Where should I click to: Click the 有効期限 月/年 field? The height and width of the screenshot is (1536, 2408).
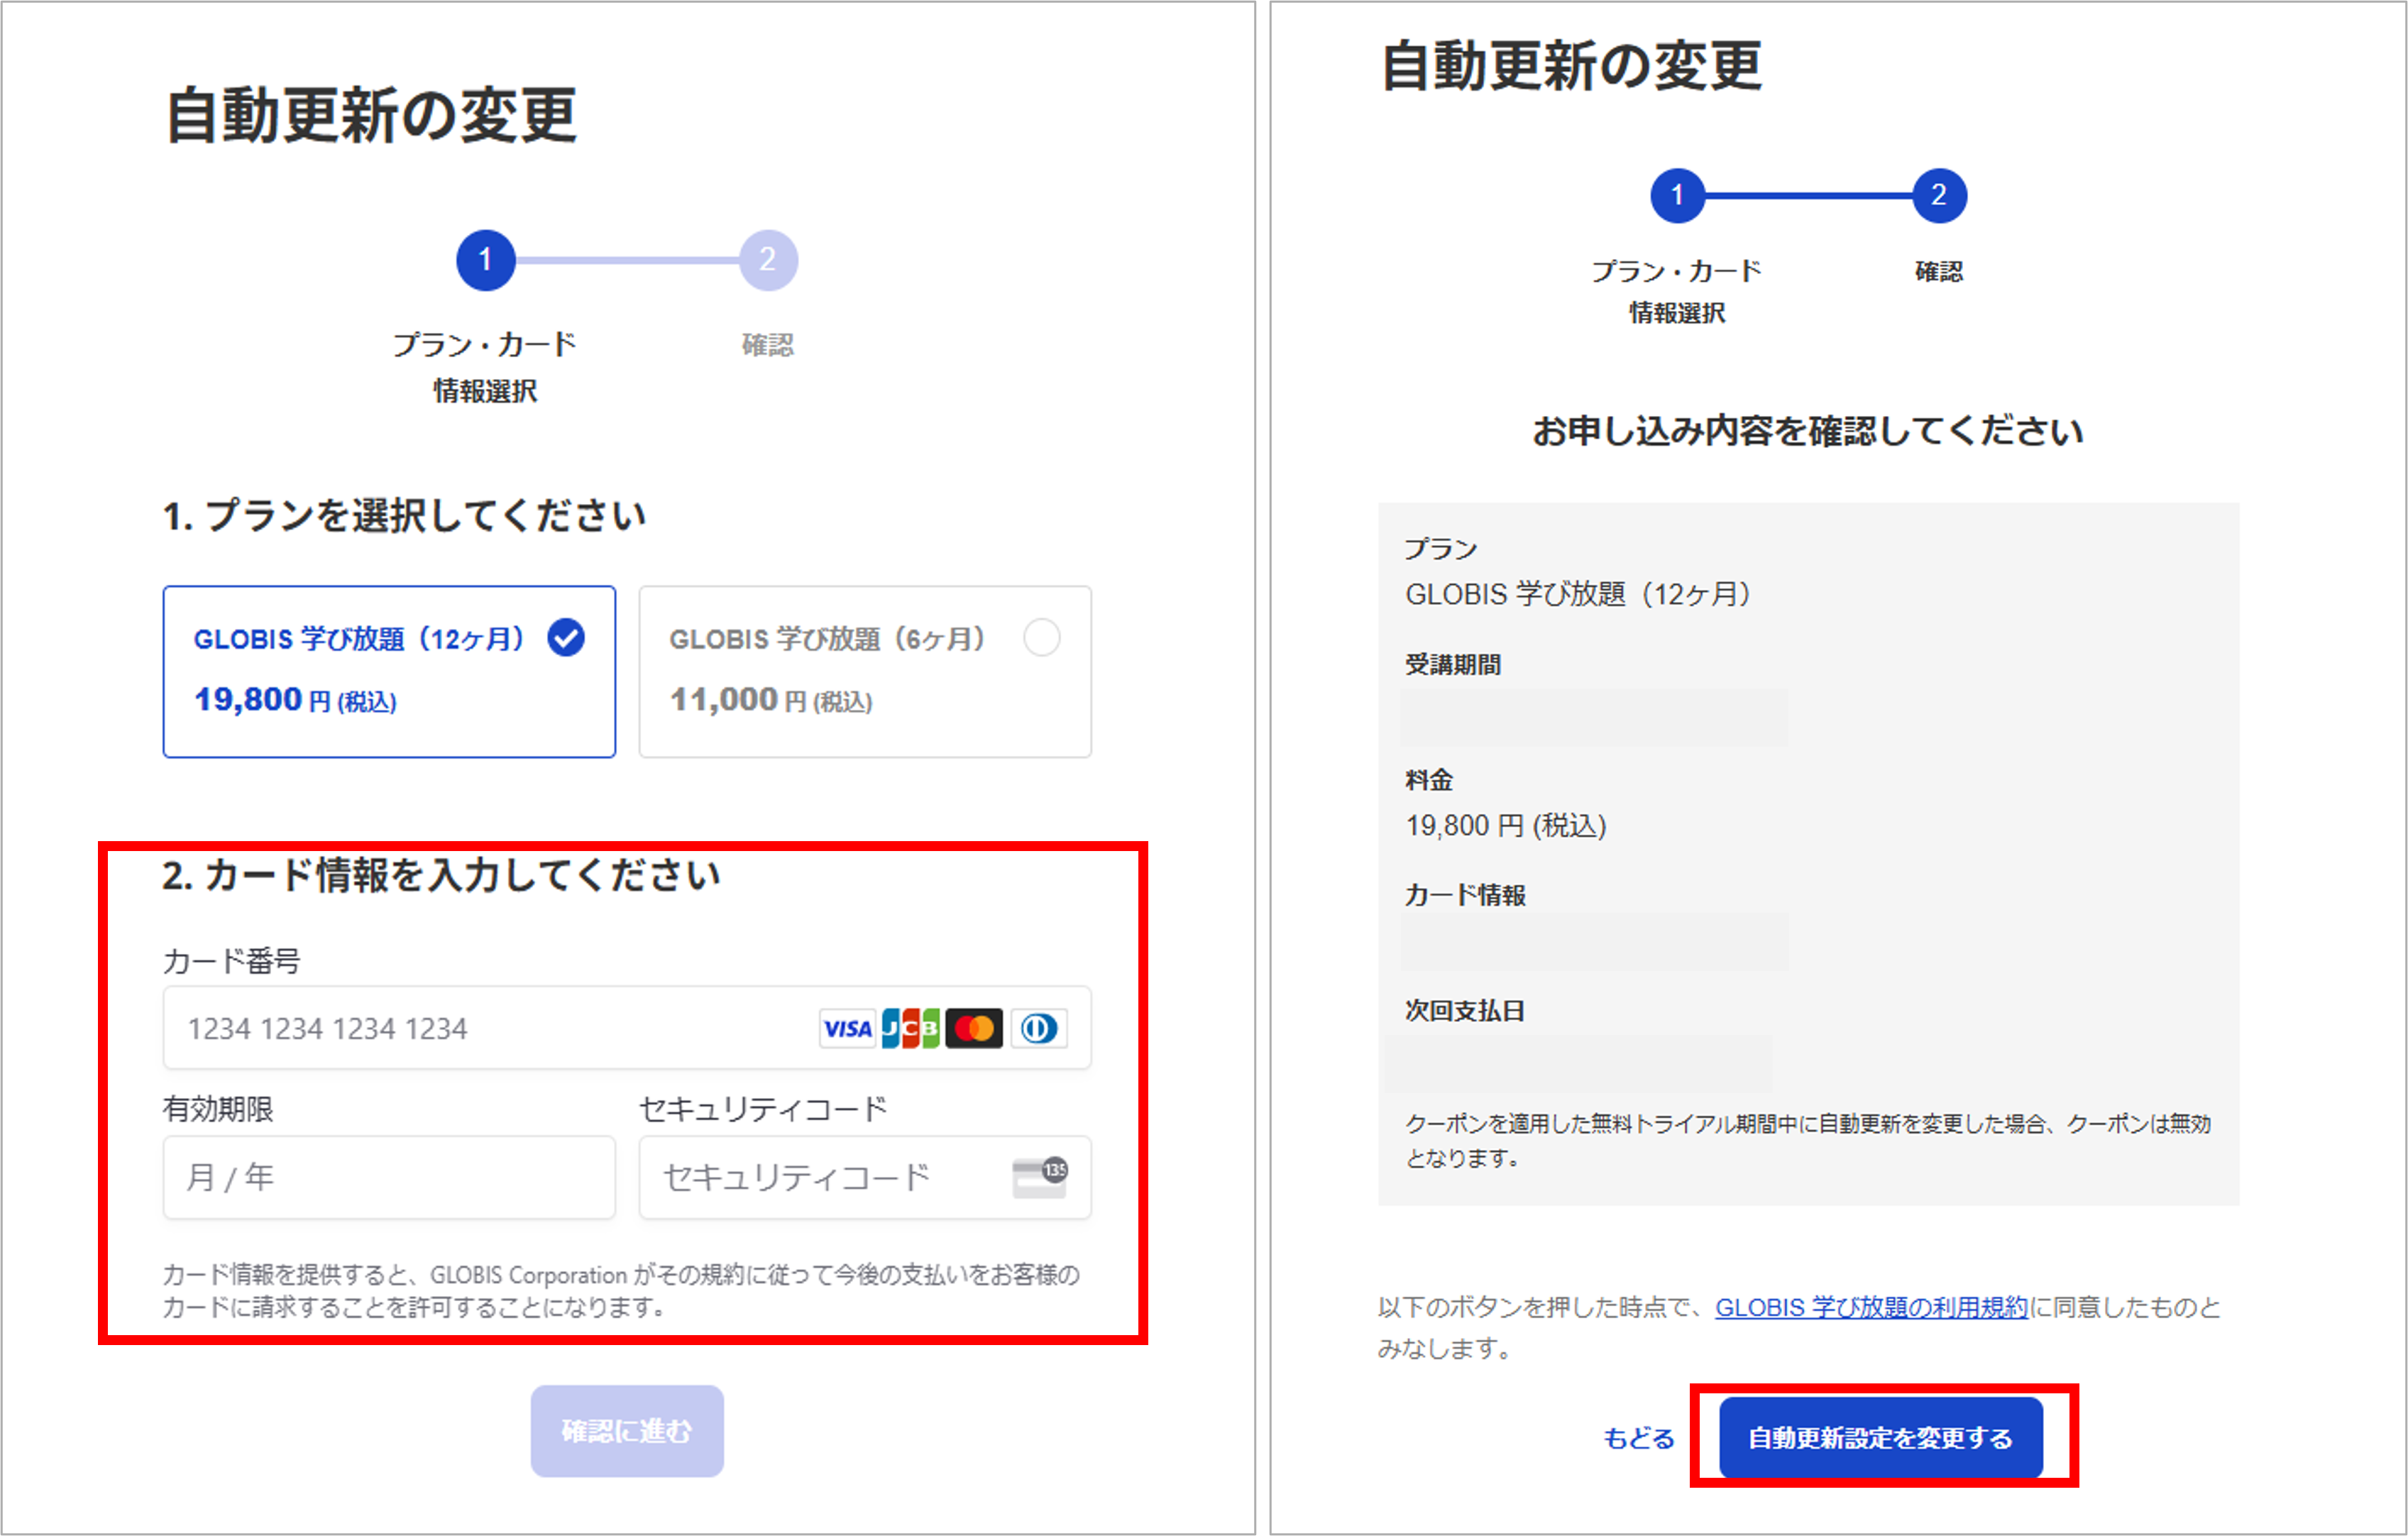389,1177
